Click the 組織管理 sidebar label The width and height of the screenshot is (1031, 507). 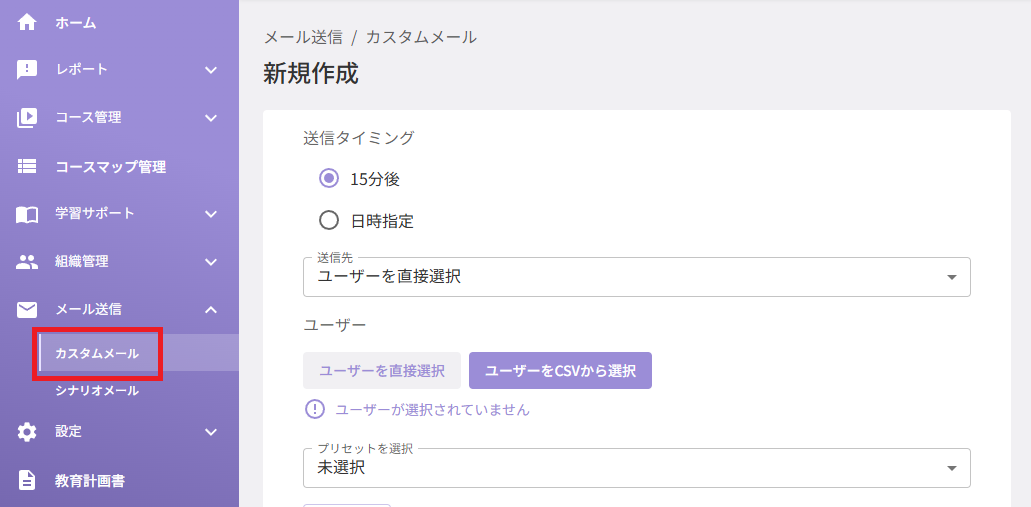click(82, 262)
